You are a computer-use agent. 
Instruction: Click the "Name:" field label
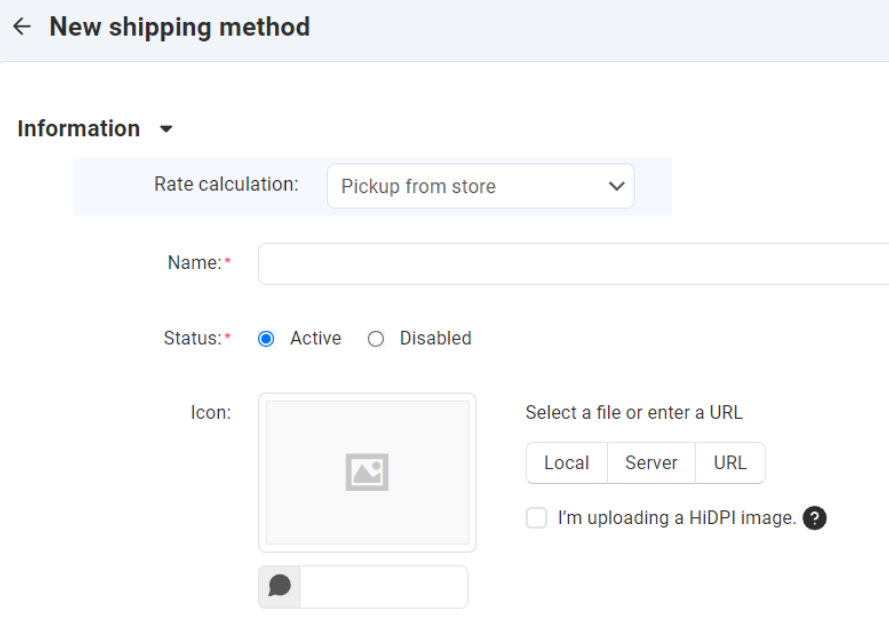coord(194,263)
